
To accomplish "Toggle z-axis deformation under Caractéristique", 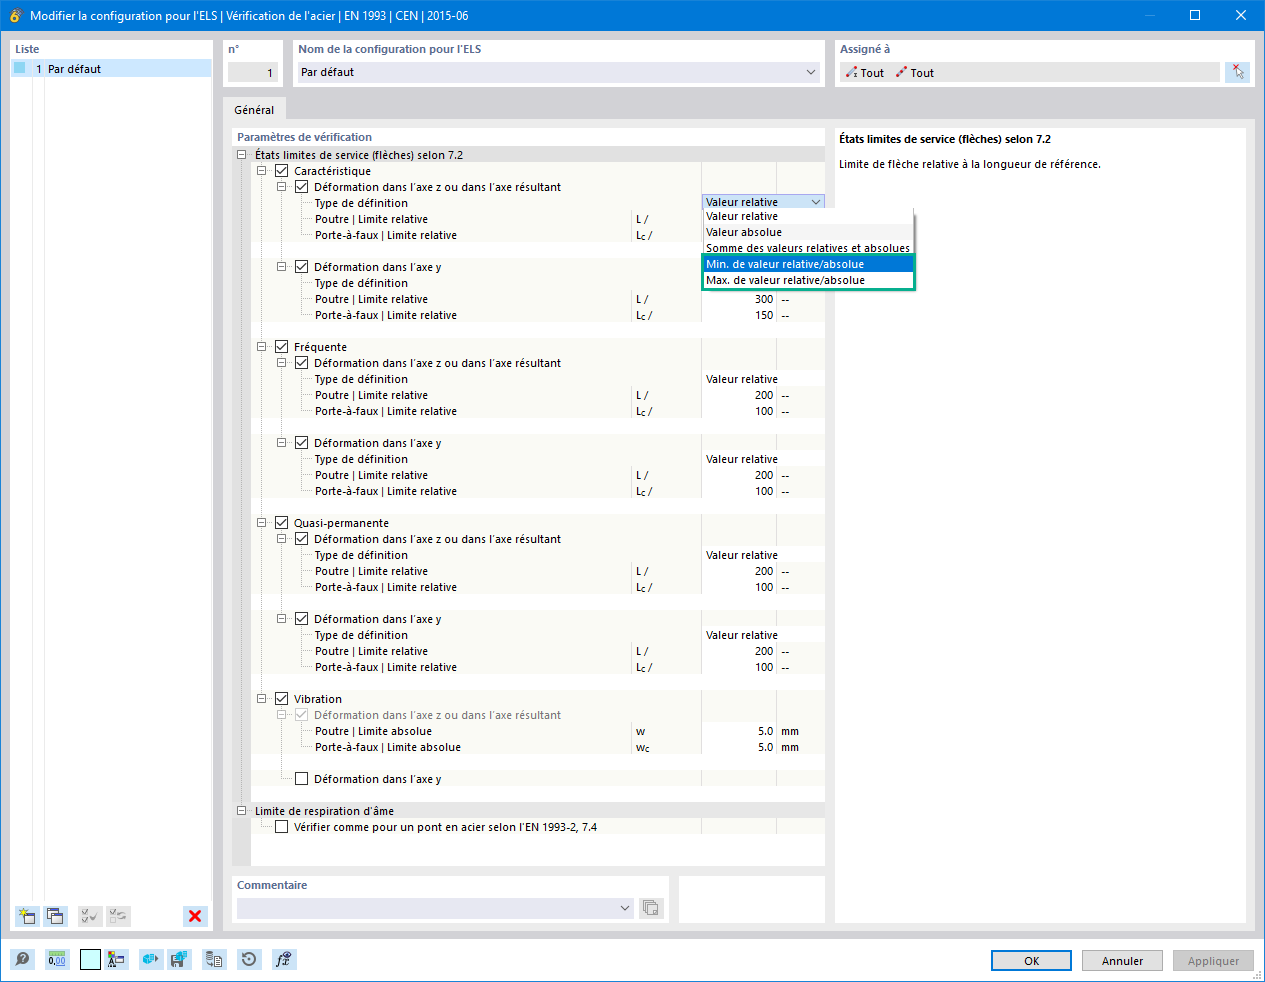I will (x=301, y=187).
